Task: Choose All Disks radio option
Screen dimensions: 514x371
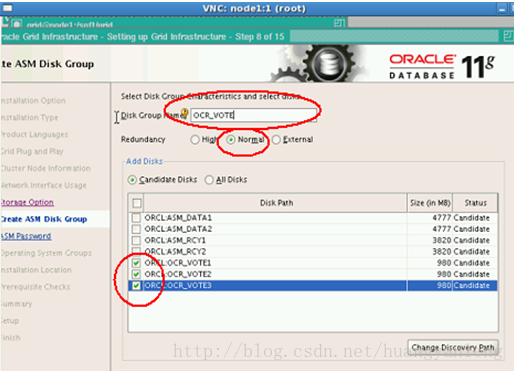Action: pos(209,180)
